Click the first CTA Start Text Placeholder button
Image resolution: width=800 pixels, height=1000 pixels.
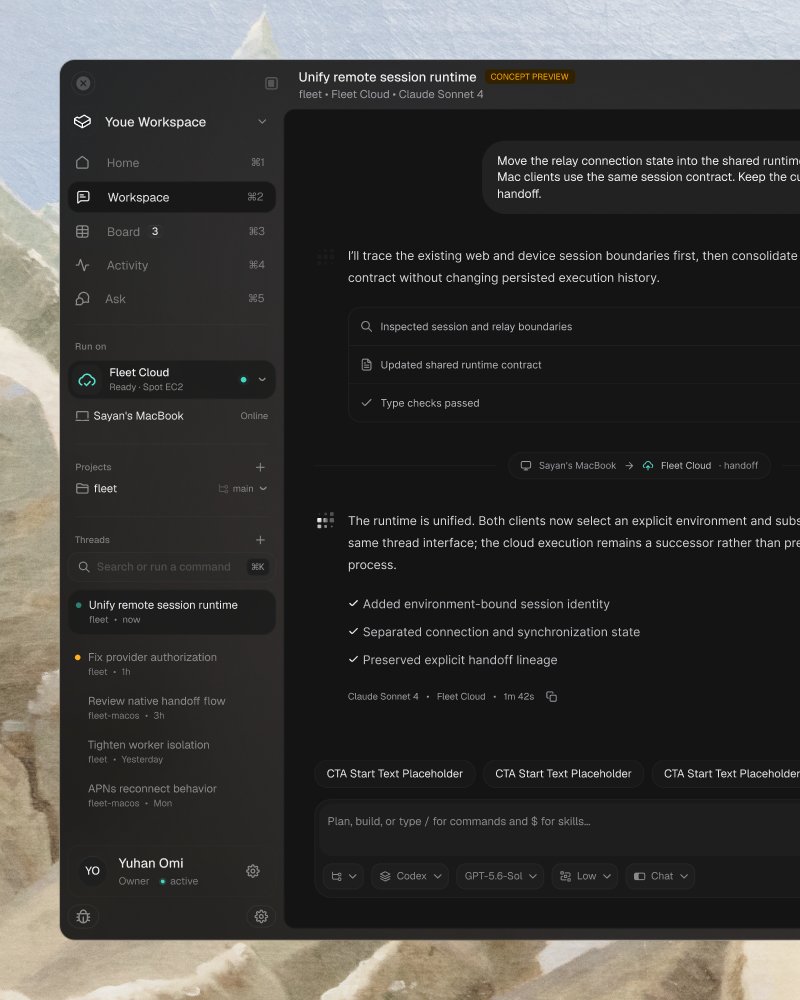tap(395, 774)
